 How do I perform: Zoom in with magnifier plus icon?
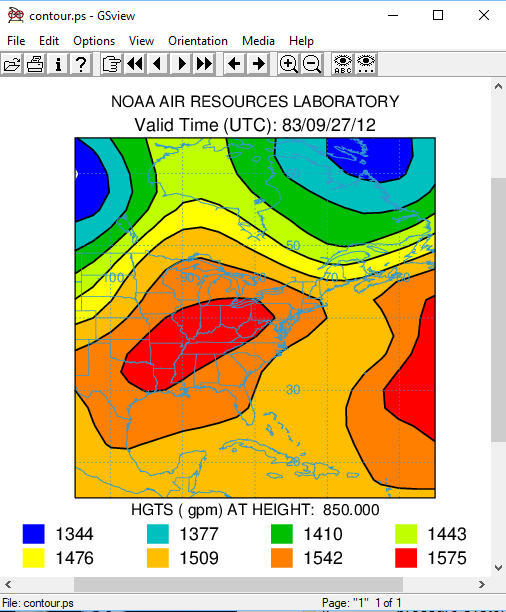click(x=288, y=64)
